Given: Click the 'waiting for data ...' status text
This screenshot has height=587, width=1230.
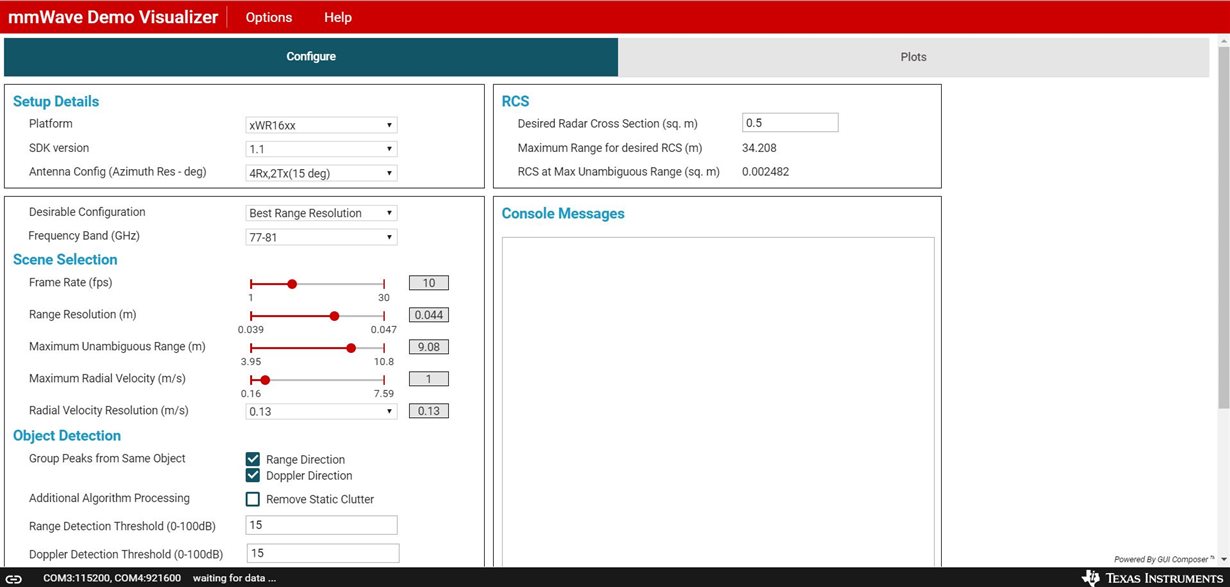Looking at the screenshot, I should (234, 578).
